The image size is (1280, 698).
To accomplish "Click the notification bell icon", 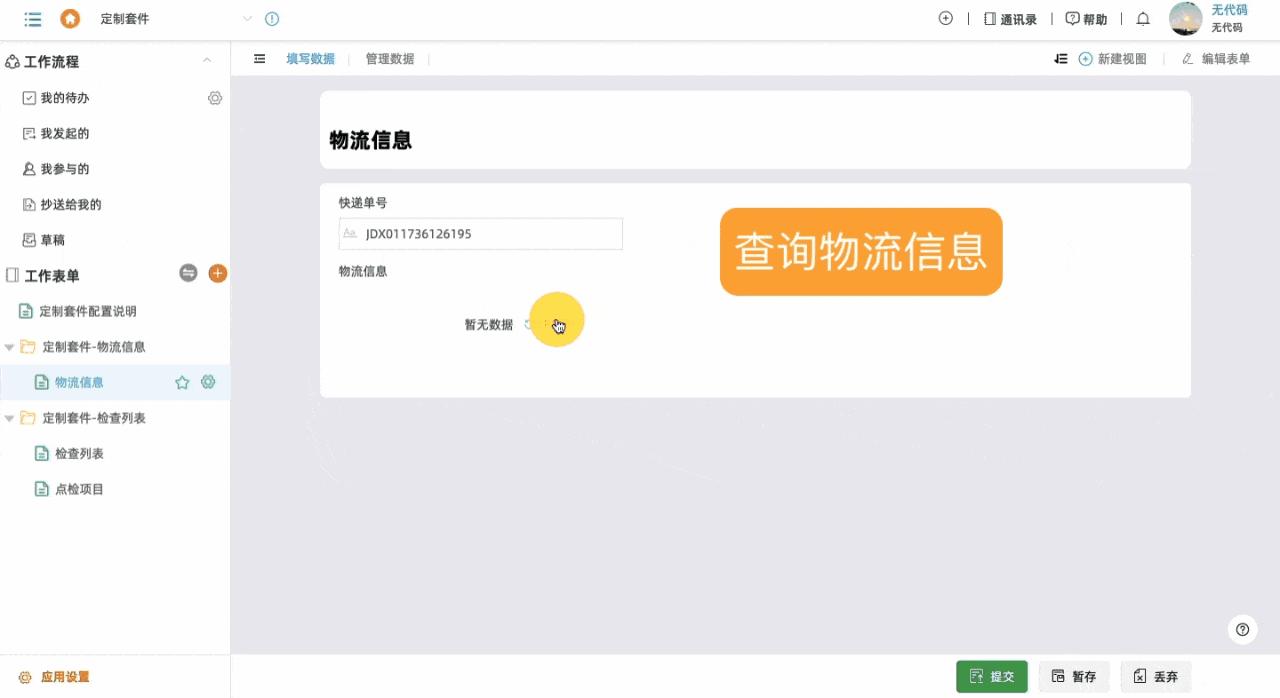I will [1142, 18].
